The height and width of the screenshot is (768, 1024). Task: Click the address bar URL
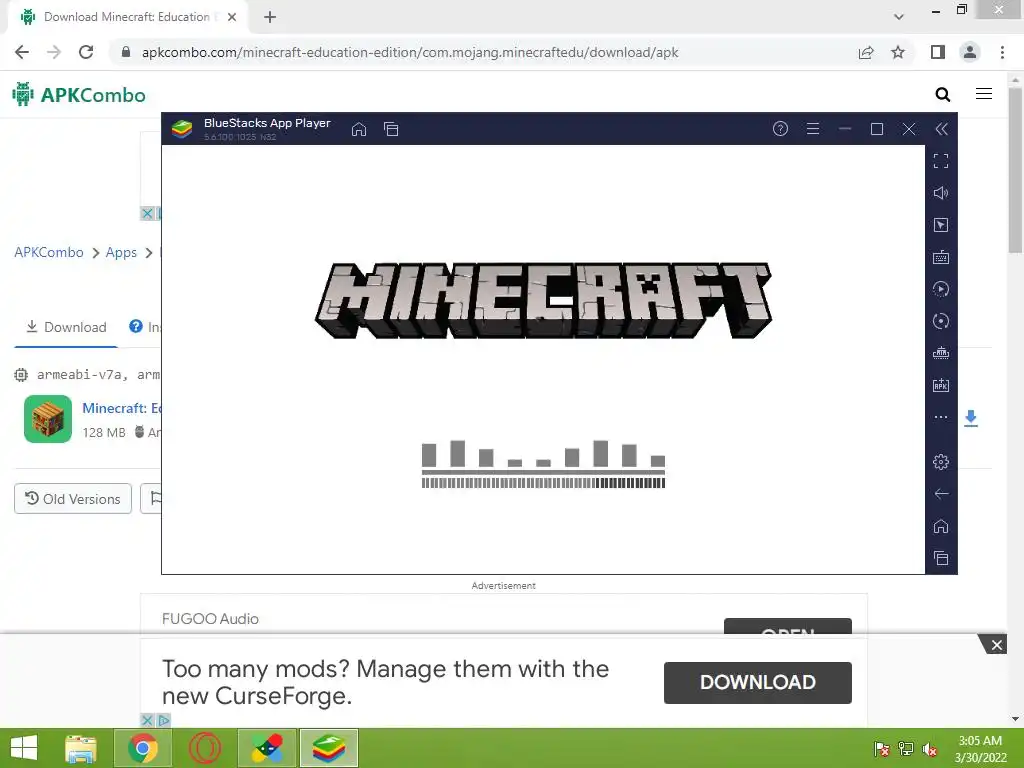410,52
